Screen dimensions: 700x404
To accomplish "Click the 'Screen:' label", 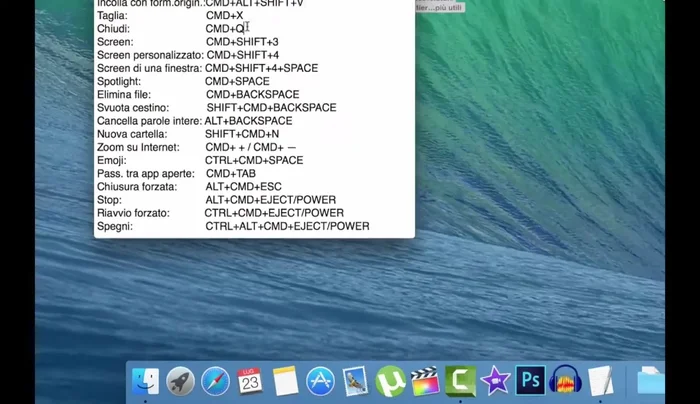I will click(115, 42).
